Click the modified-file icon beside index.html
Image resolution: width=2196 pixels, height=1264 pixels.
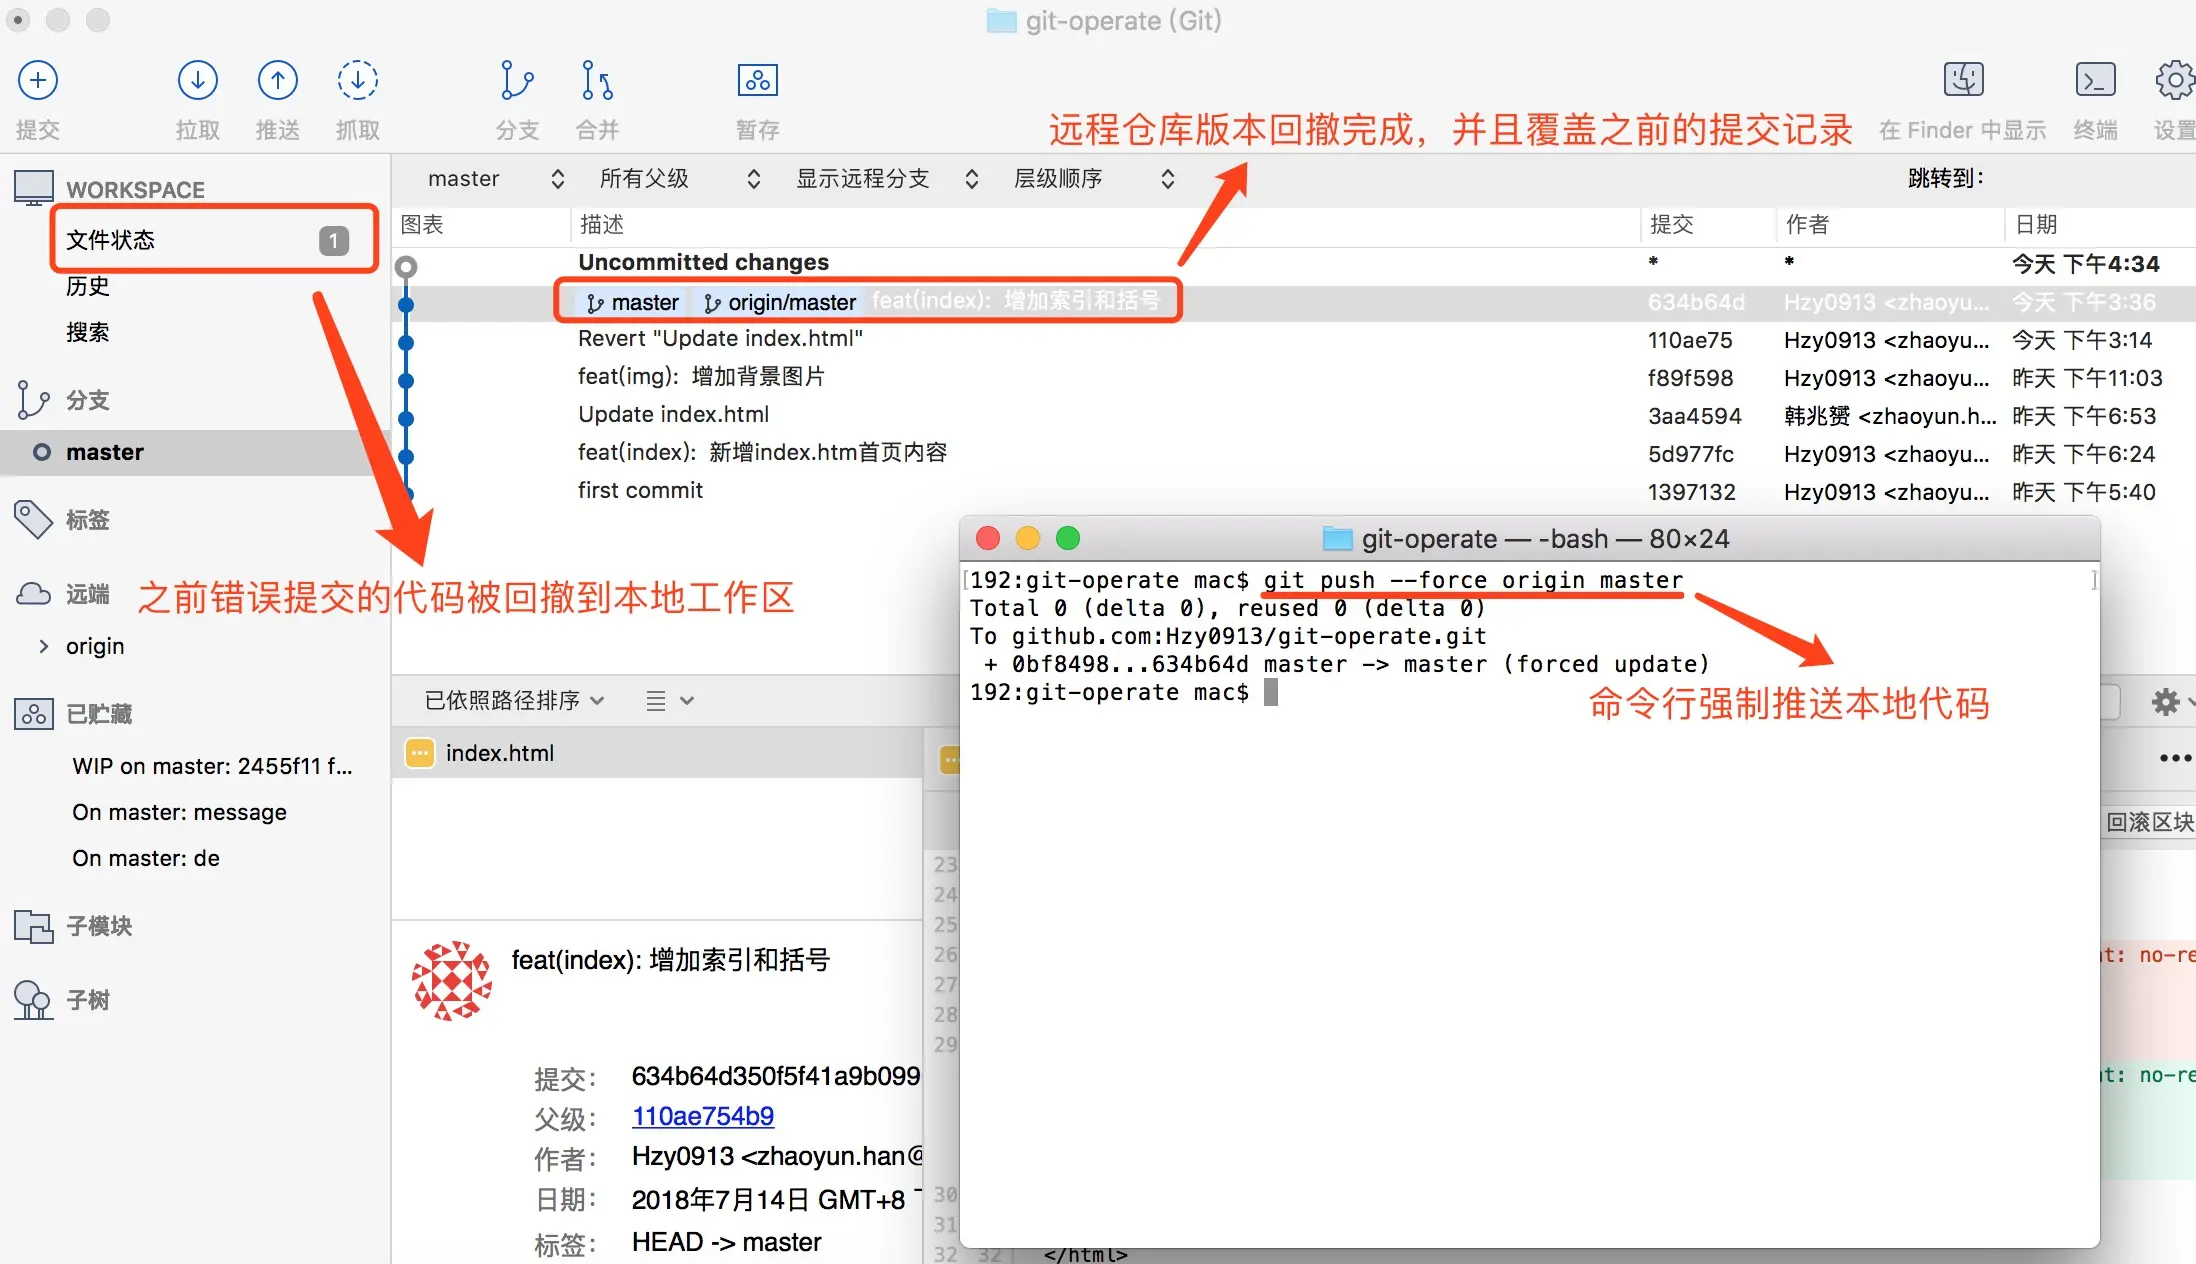[x=420, y=753]
